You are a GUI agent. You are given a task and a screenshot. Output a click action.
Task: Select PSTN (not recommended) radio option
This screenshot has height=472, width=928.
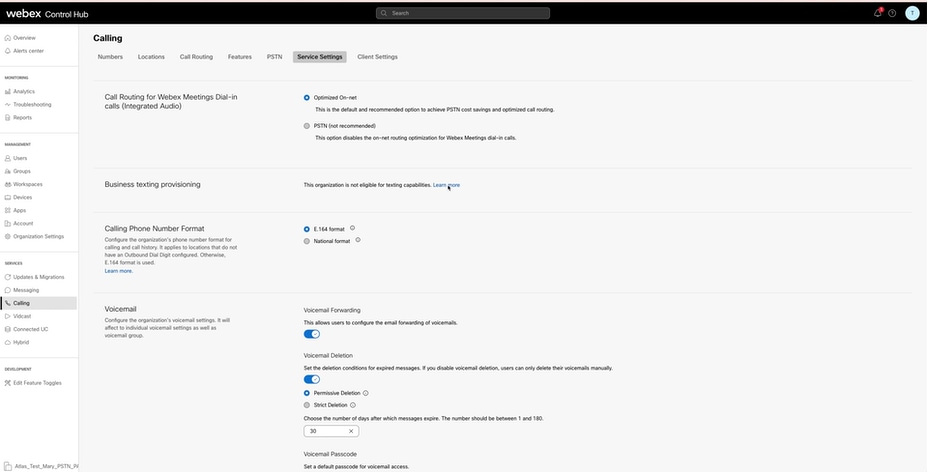pyautogui.click(x=307, y=126)
